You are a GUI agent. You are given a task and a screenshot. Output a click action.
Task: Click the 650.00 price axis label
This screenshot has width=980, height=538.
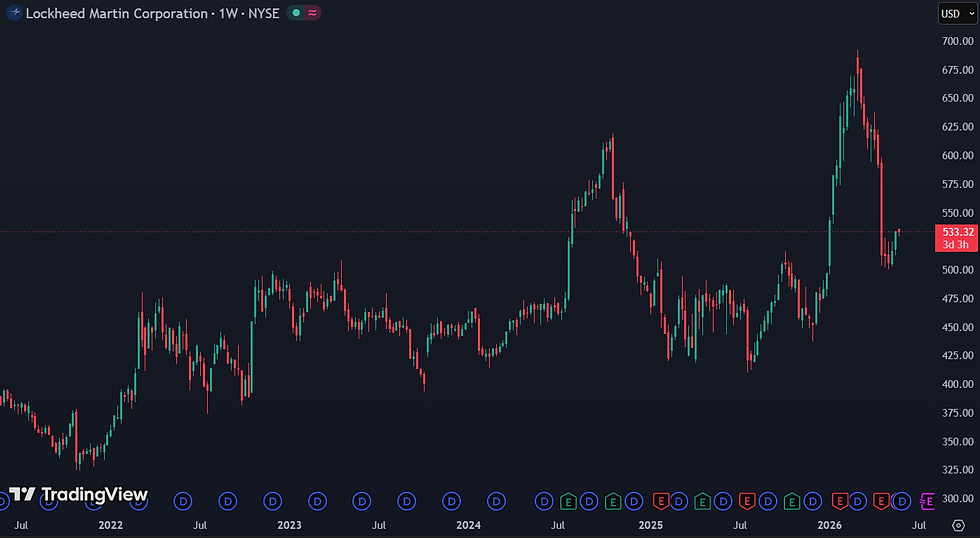coord(958,98)
